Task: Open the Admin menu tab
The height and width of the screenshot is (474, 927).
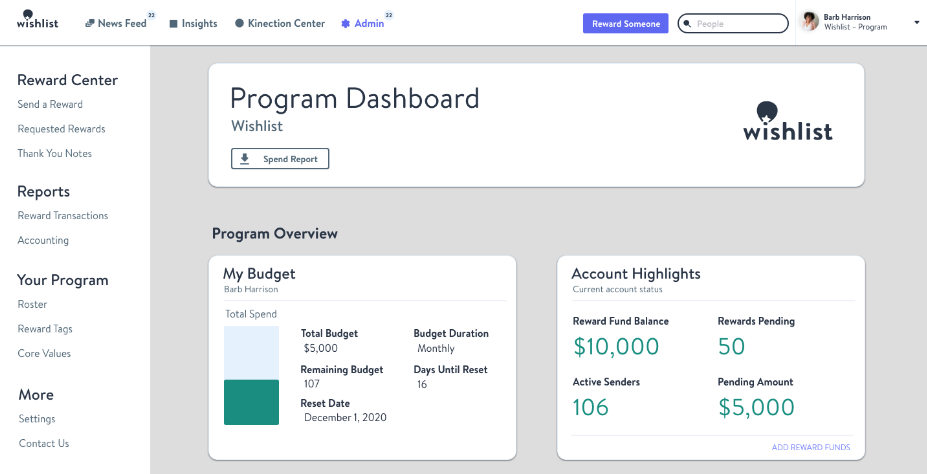Action: point(368,23)
